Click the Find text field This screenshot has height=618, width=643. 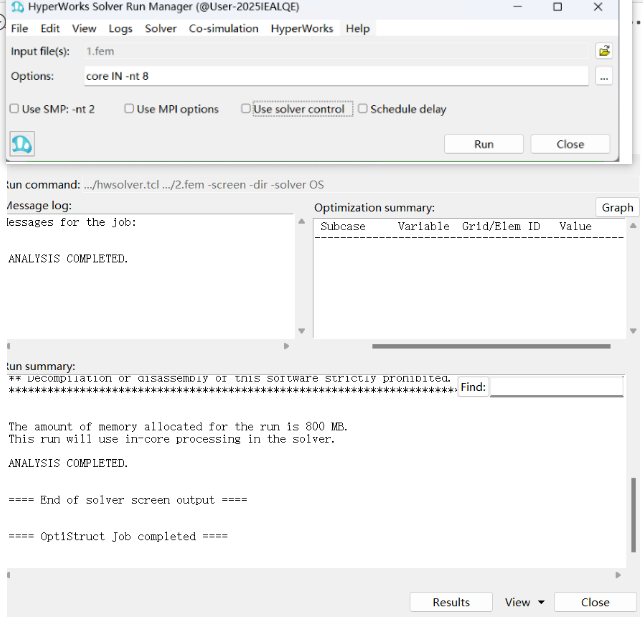click(x=557, y=387)
